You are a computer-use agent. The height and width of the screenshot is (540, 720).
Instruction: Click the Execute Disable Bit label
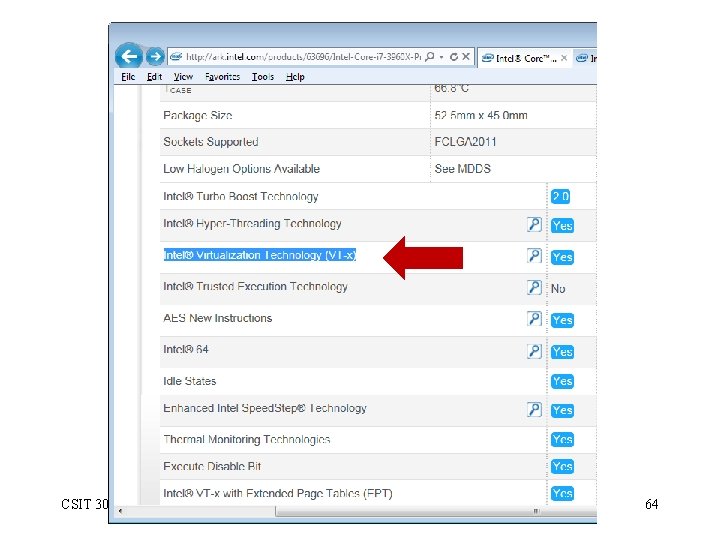click(212, 467)
